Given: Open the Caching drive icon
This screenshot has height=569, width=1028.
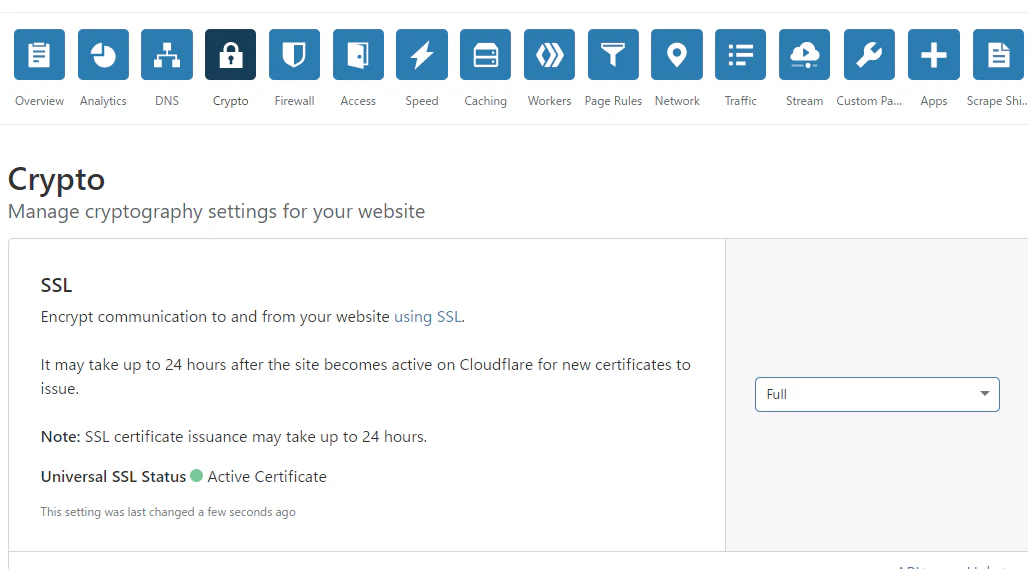Looking at the screenshot, I should tap(485, 54).
